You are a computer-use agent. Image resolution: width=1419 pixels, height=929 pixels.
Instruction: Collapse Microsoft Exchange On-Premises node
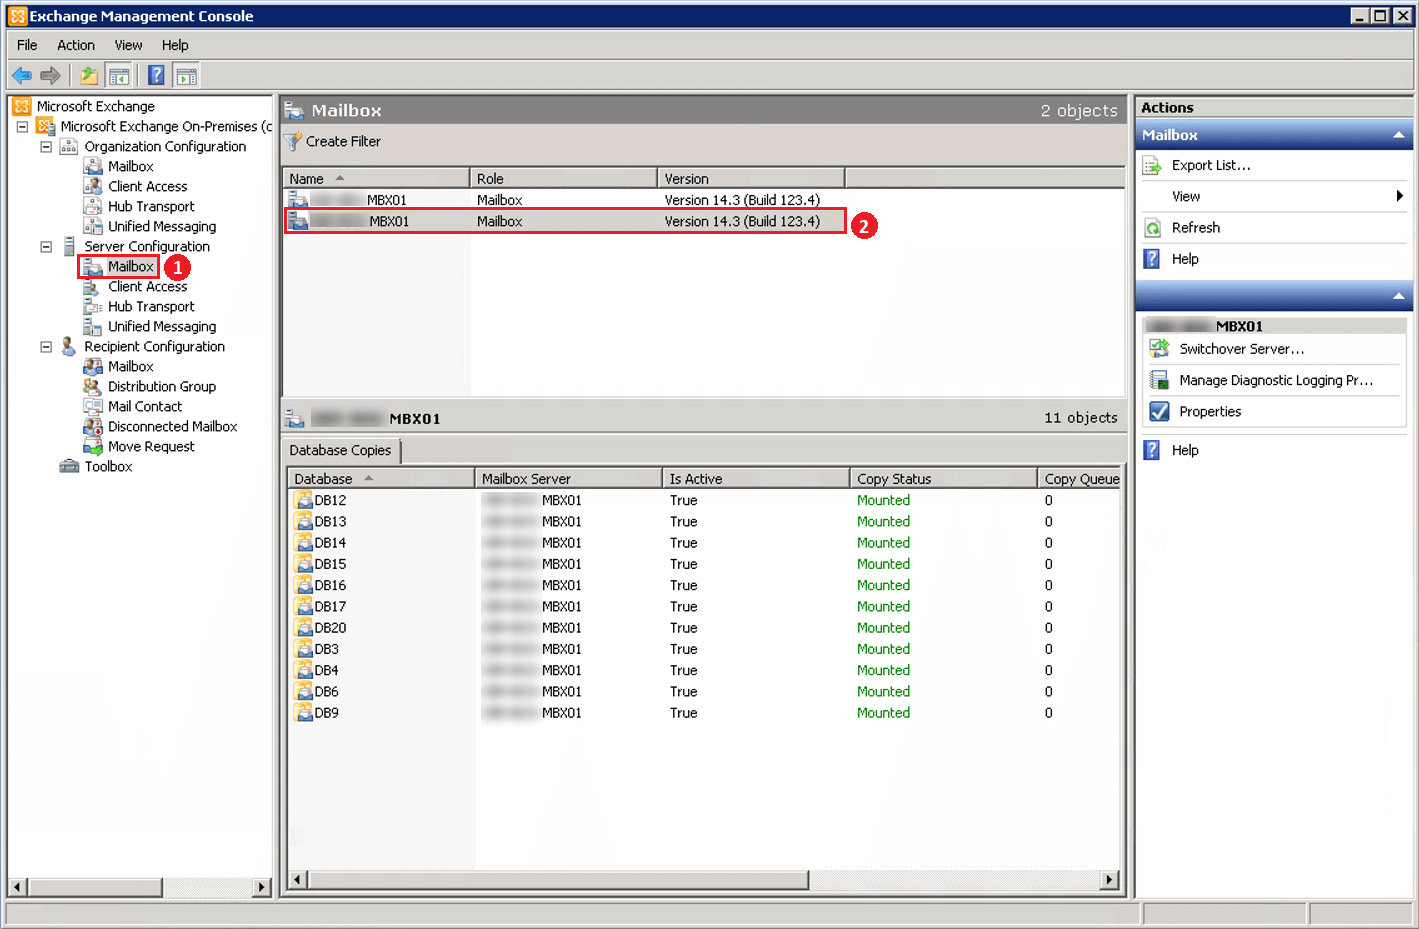(22, 127)
